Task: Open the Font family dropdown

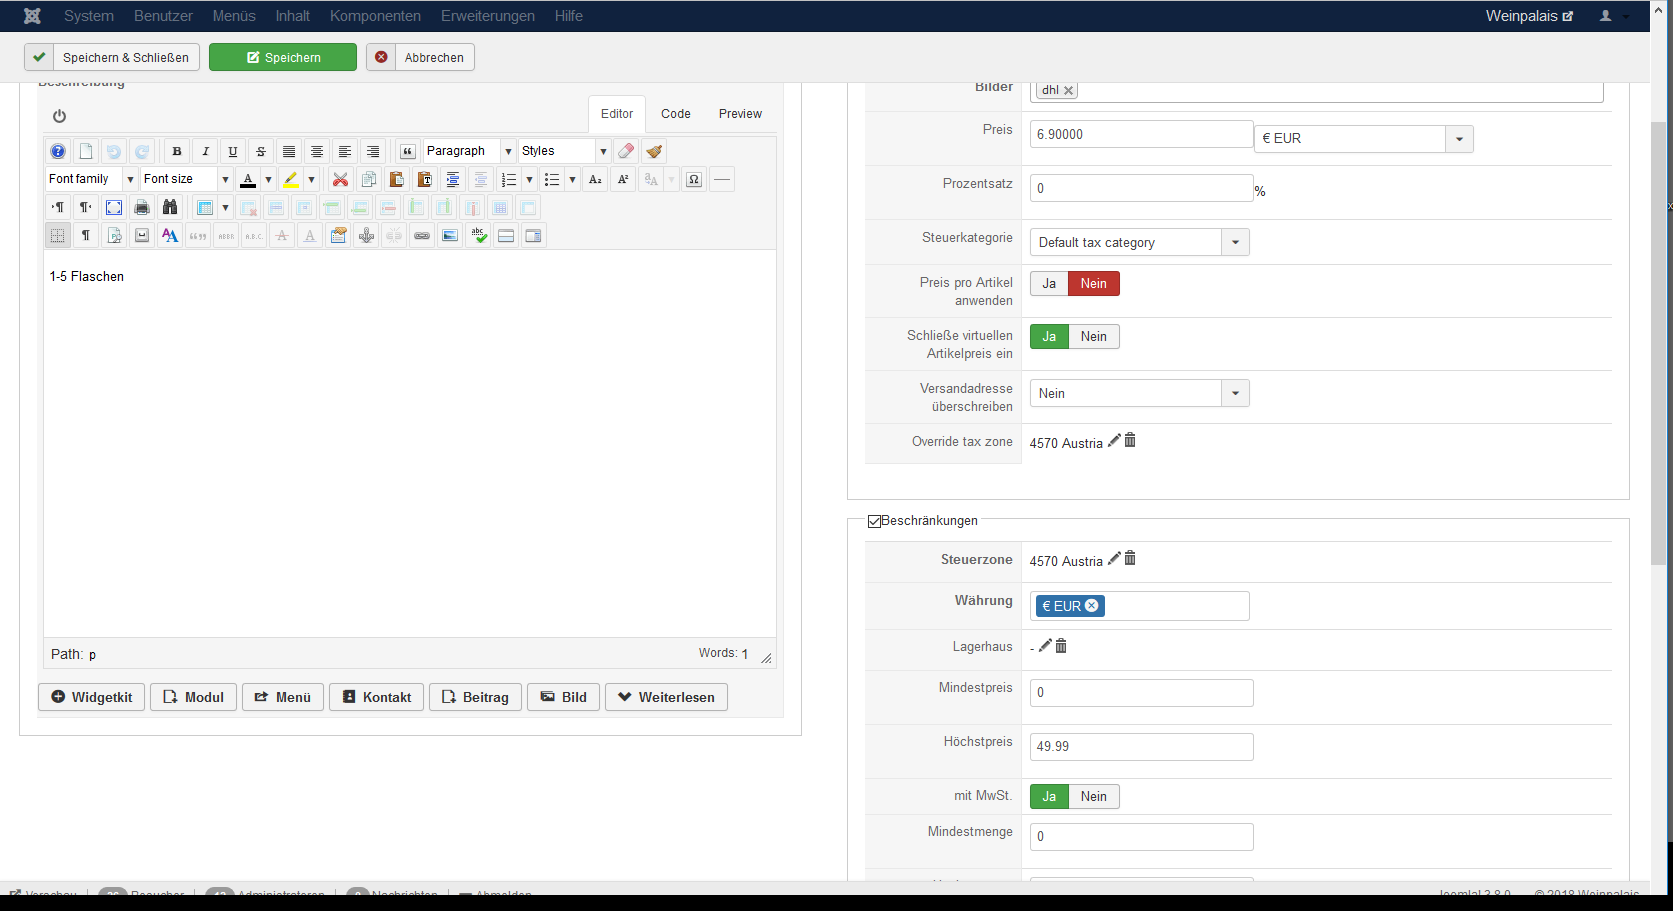Action: click(91, 179)
